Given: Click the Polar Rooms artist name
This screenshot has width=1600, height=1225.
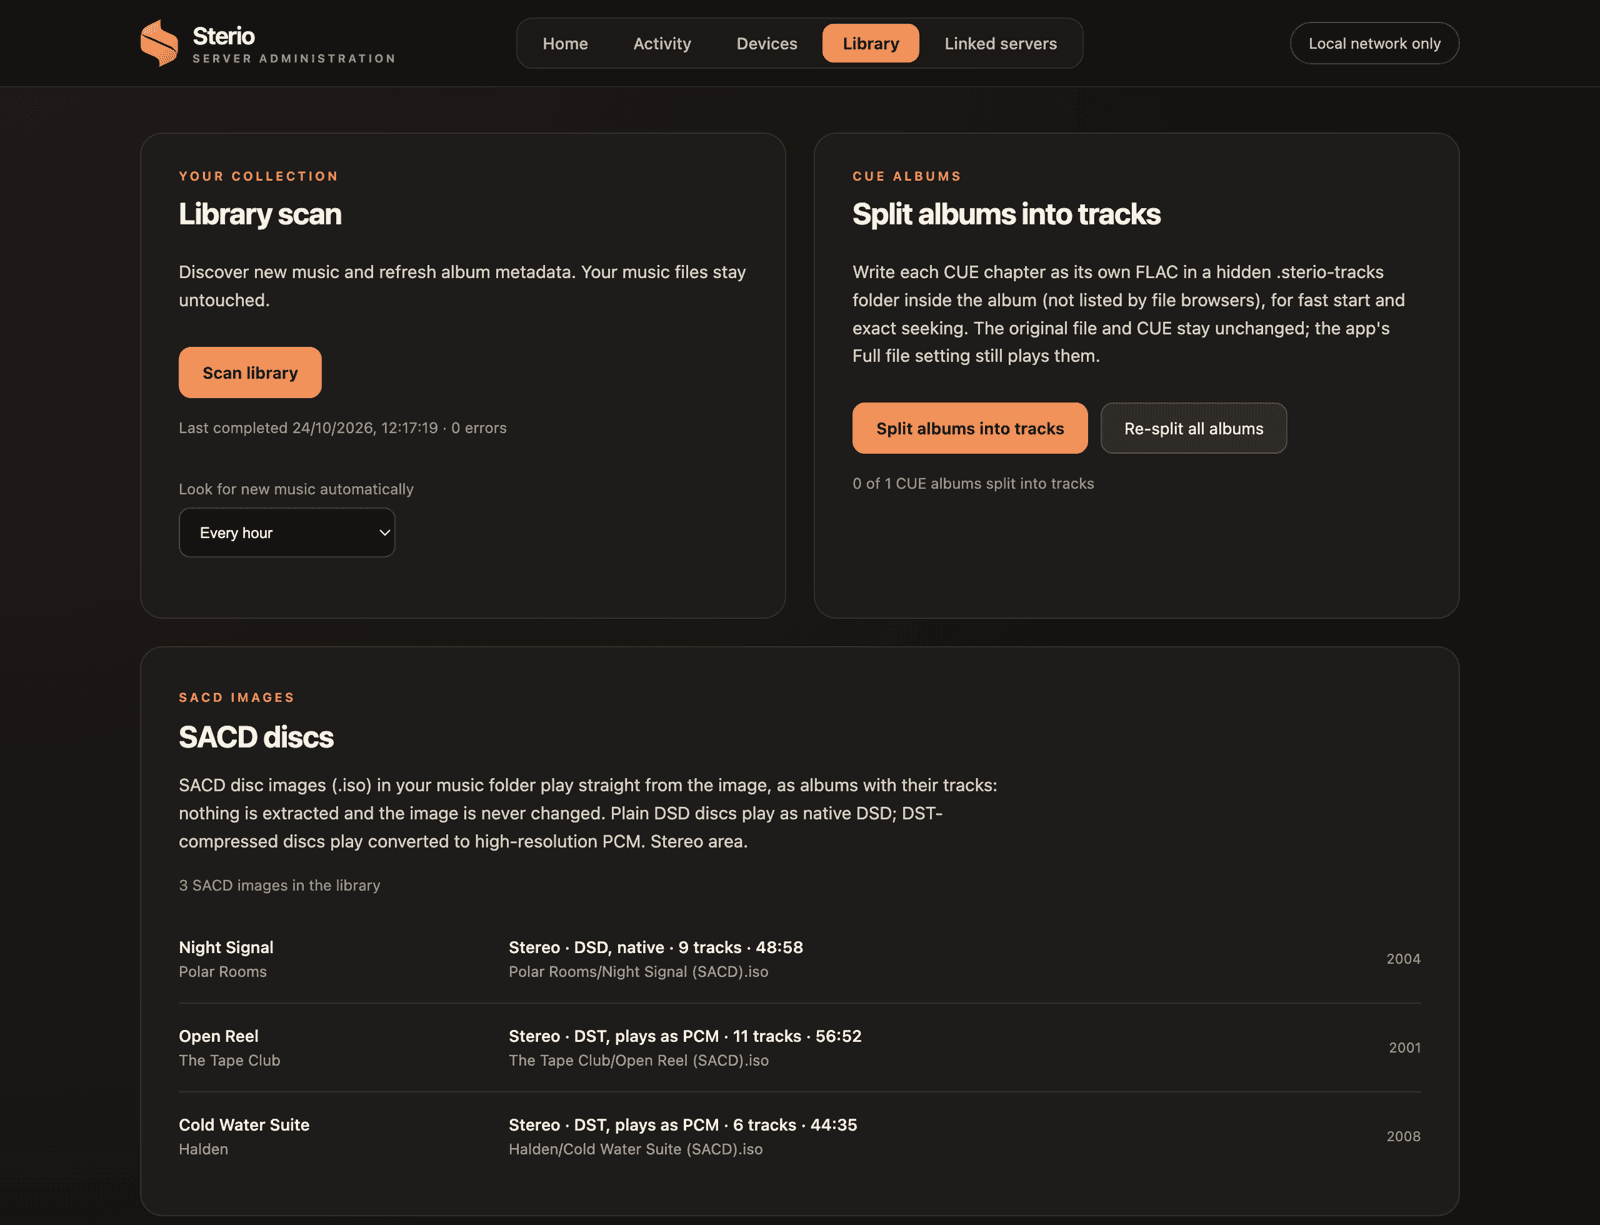Looking at the screenshot, I should [x=223, y=972].
